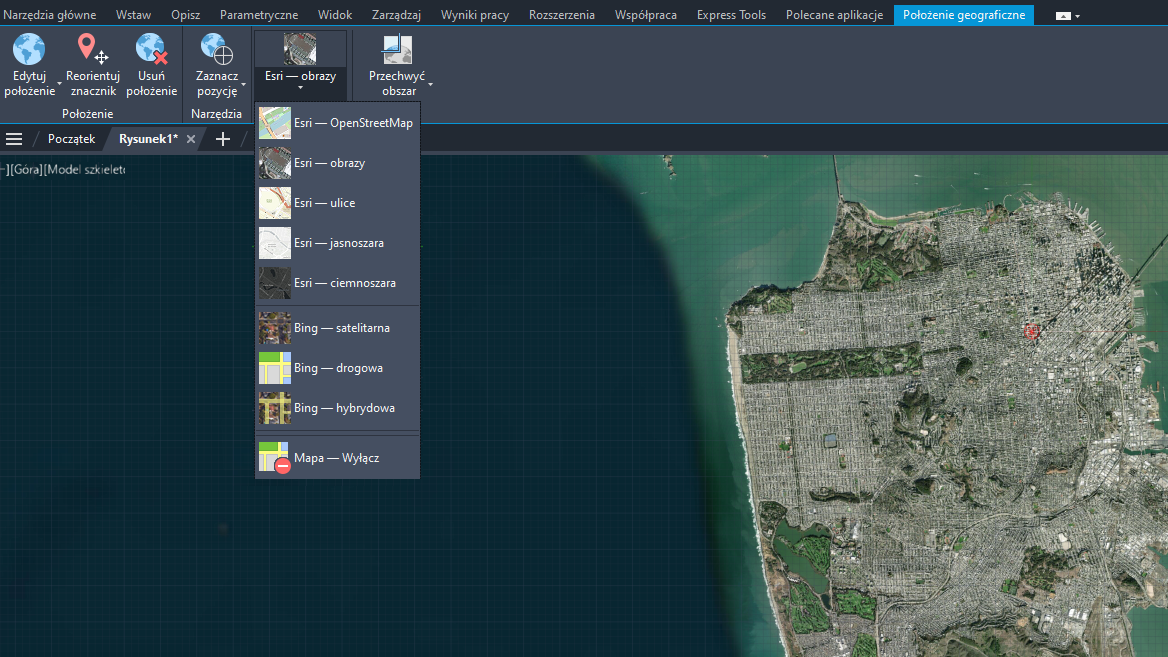Click the Edytuj położenie globe icon
The height and width of the screenshot is (657, 1168).
(29, 50)
